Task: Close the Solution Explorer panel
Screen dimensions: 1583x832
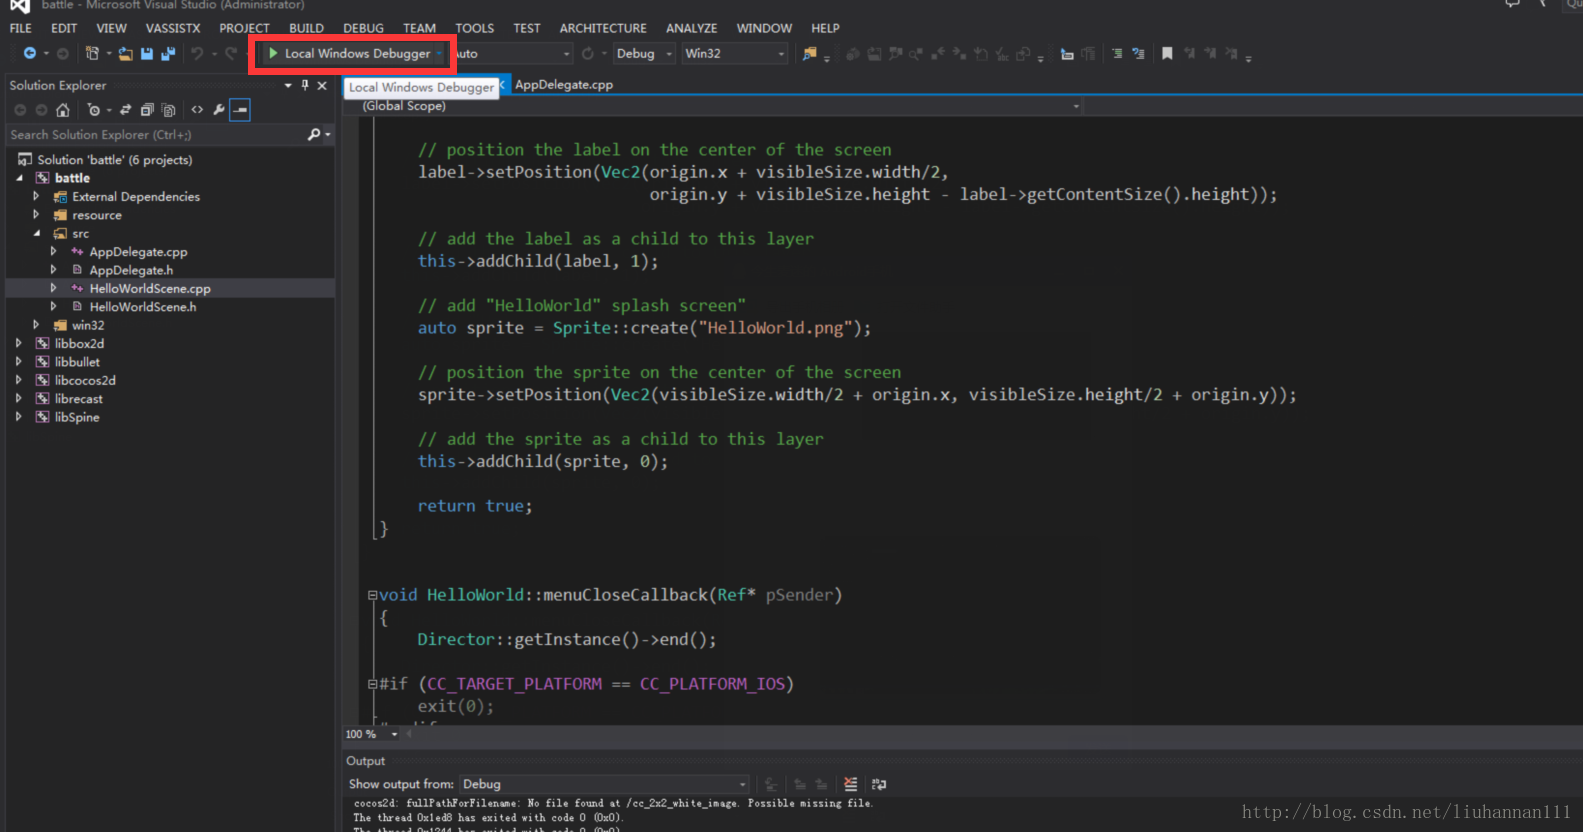Action: (x=322, y=85)
